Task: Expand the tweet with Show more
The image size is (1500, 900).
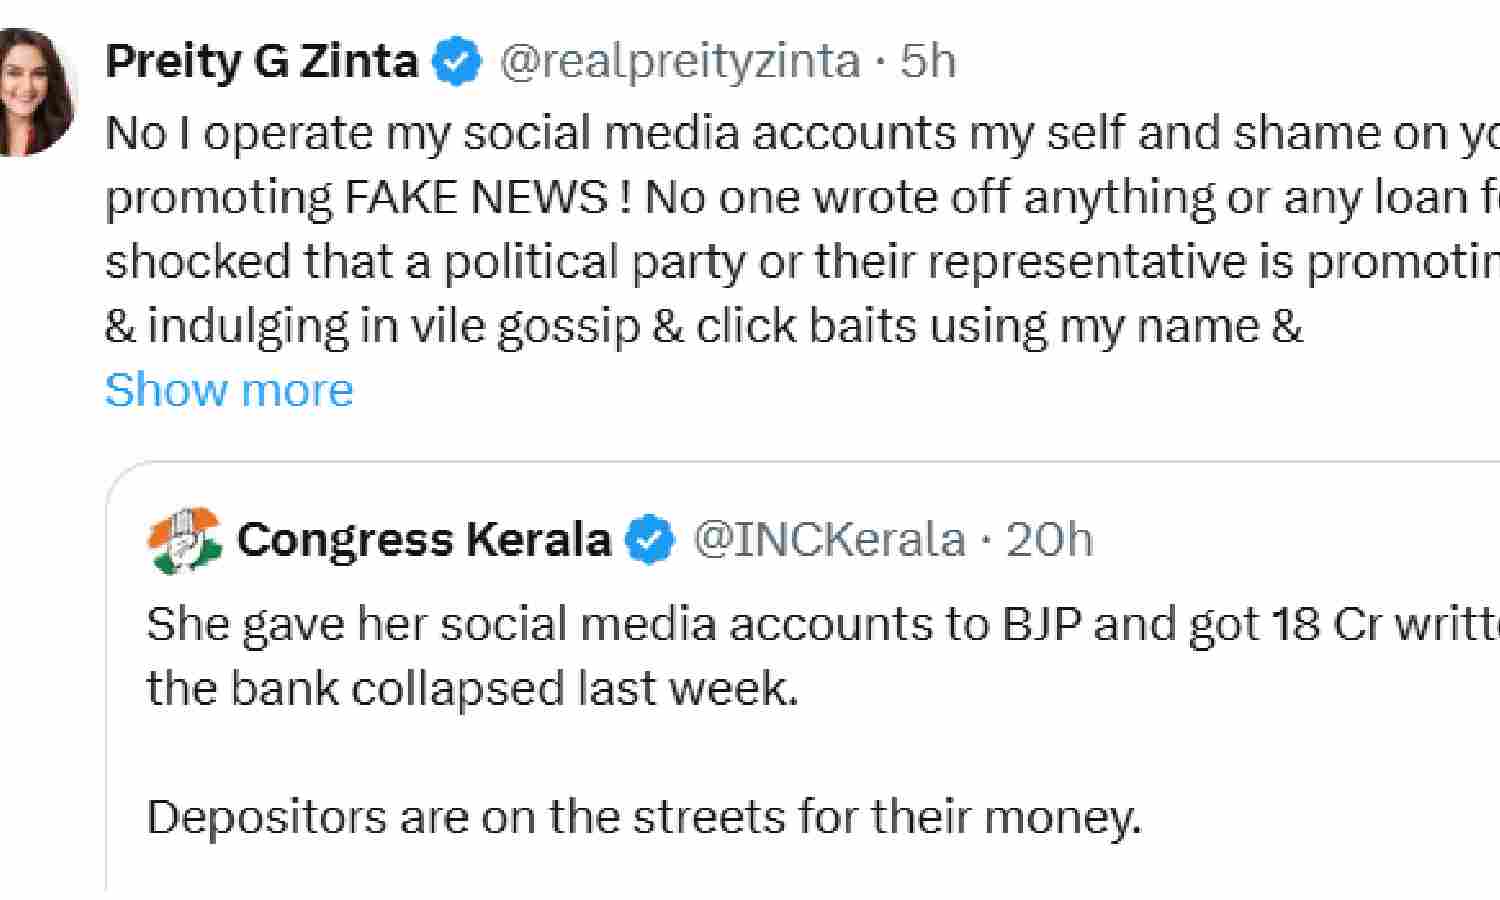Action: (229, 390)
